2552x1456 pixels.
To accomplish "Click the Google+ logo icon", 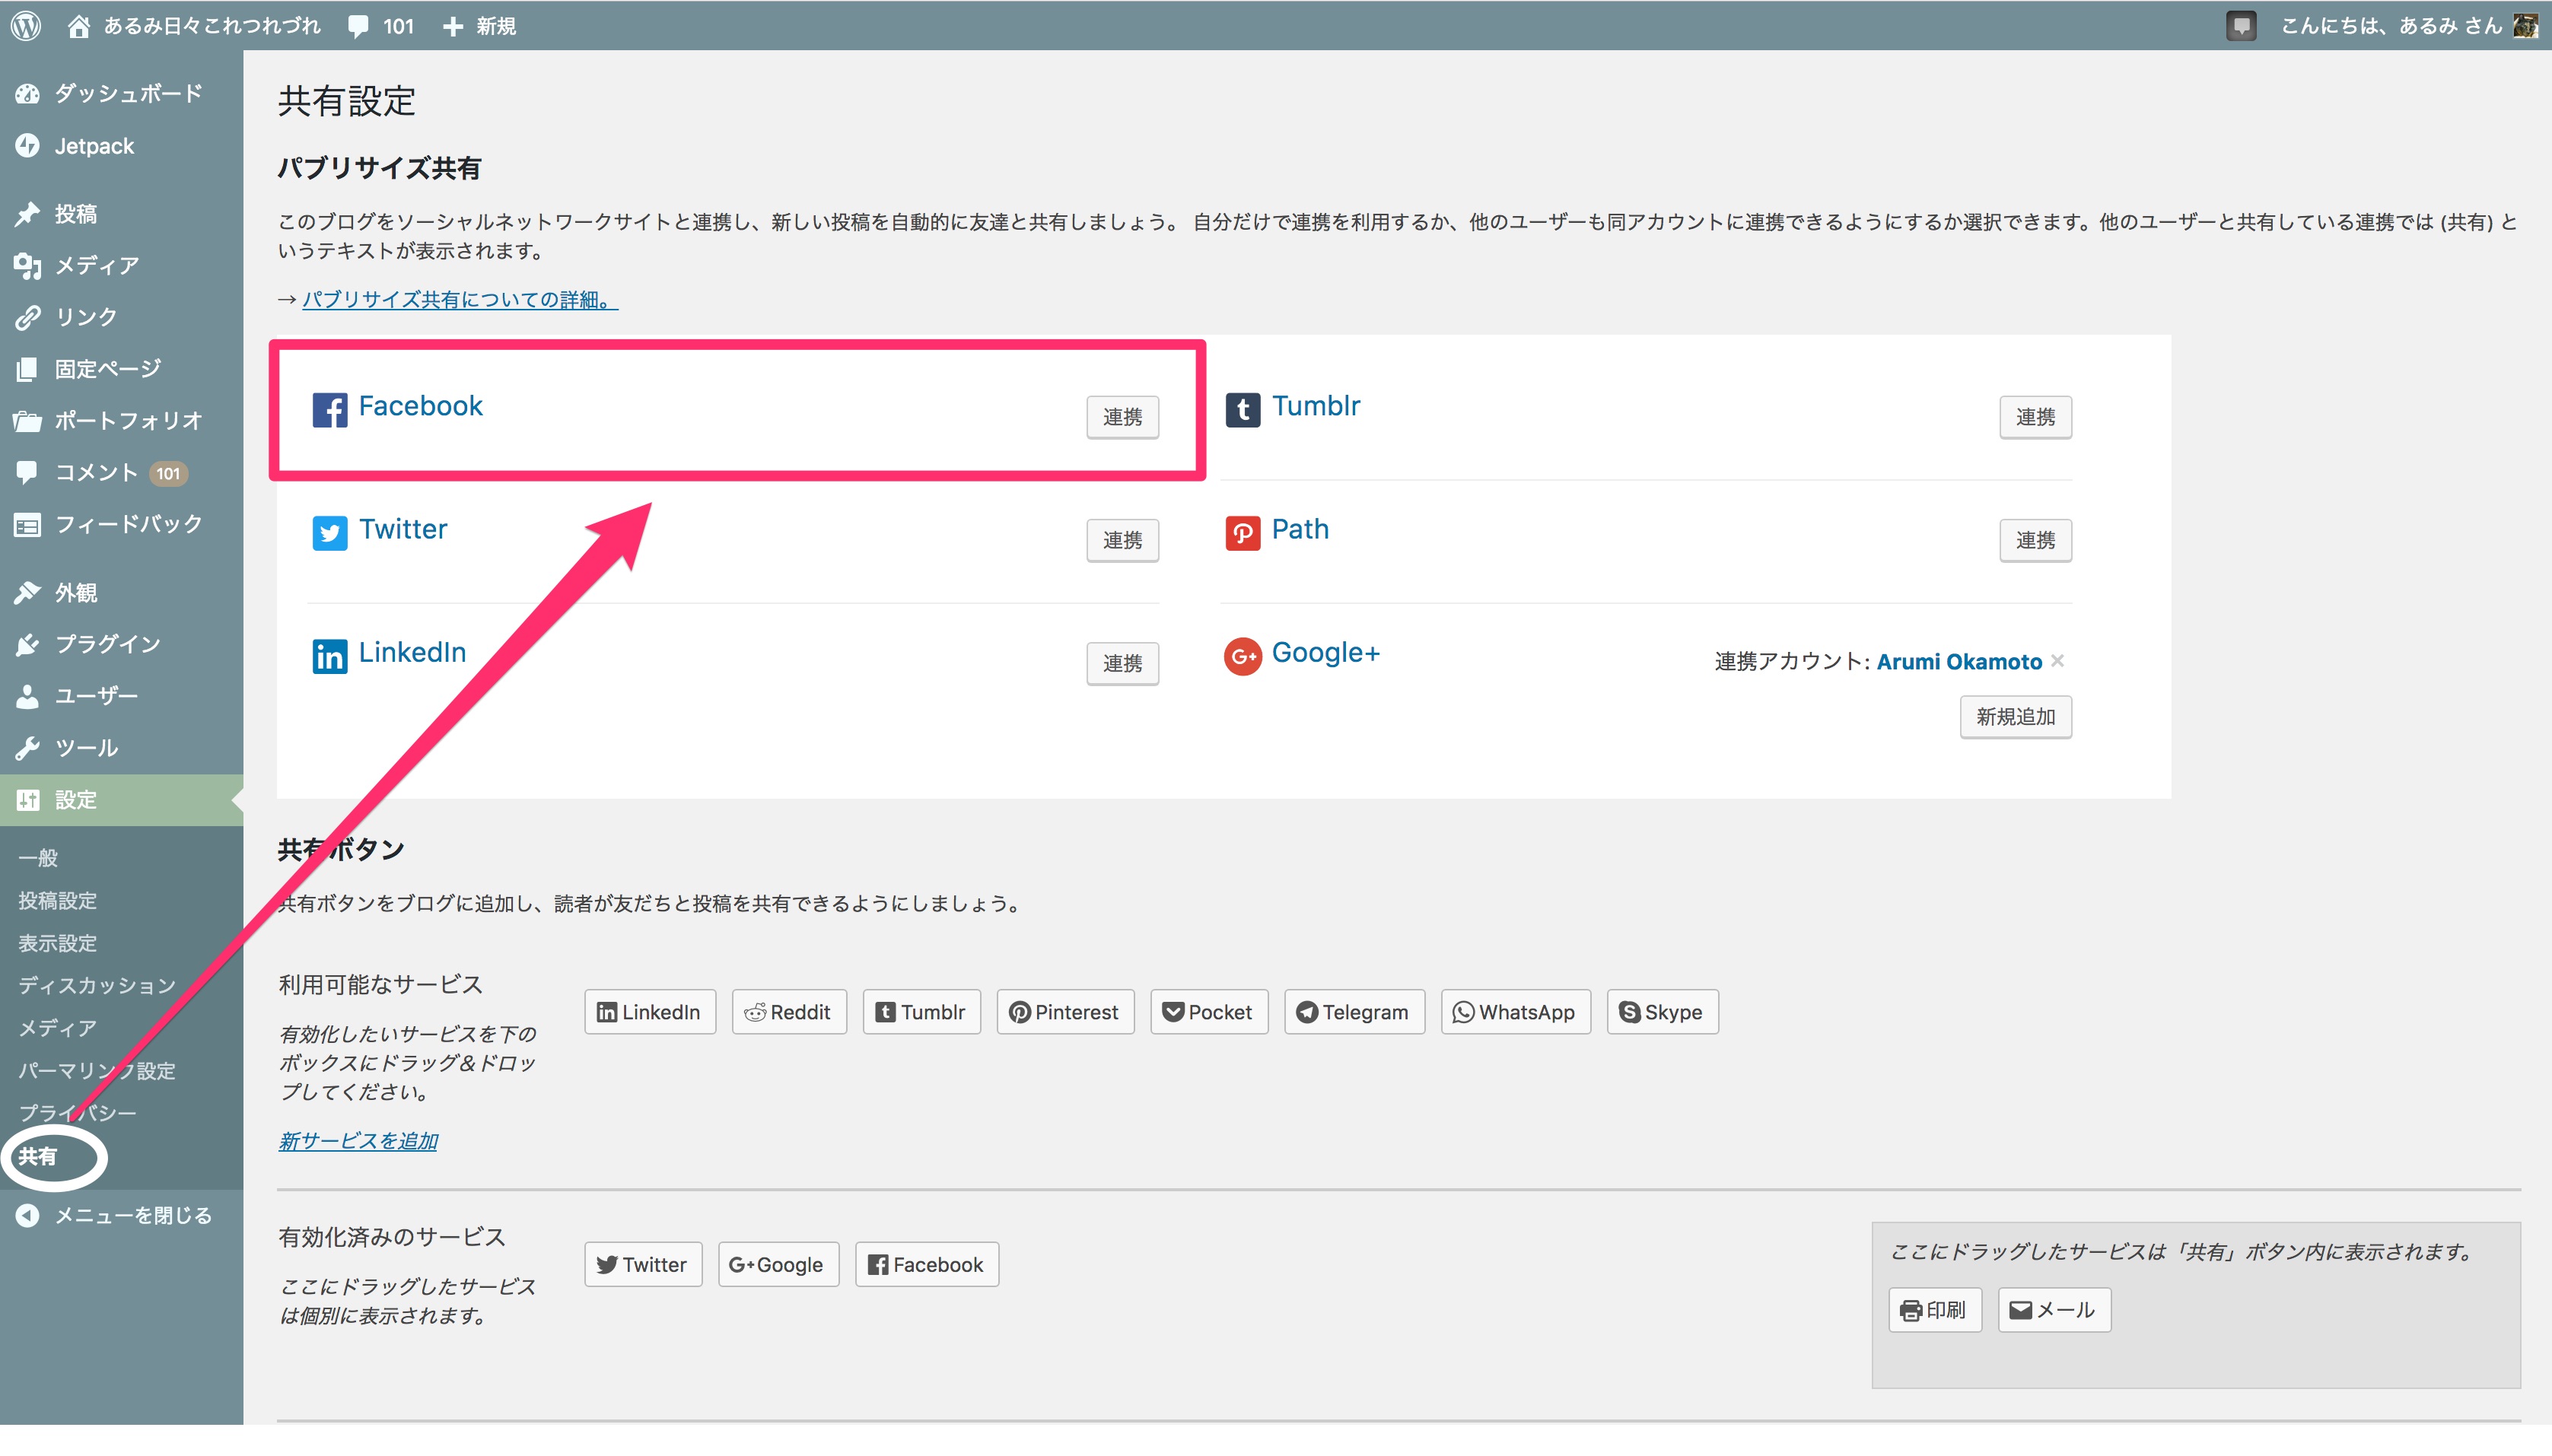I will [1242, 656].
